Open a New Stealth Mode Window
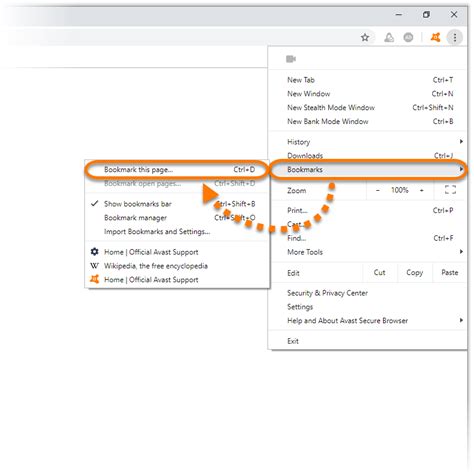Viewport: 474px width, 476px height. point(367,107)
